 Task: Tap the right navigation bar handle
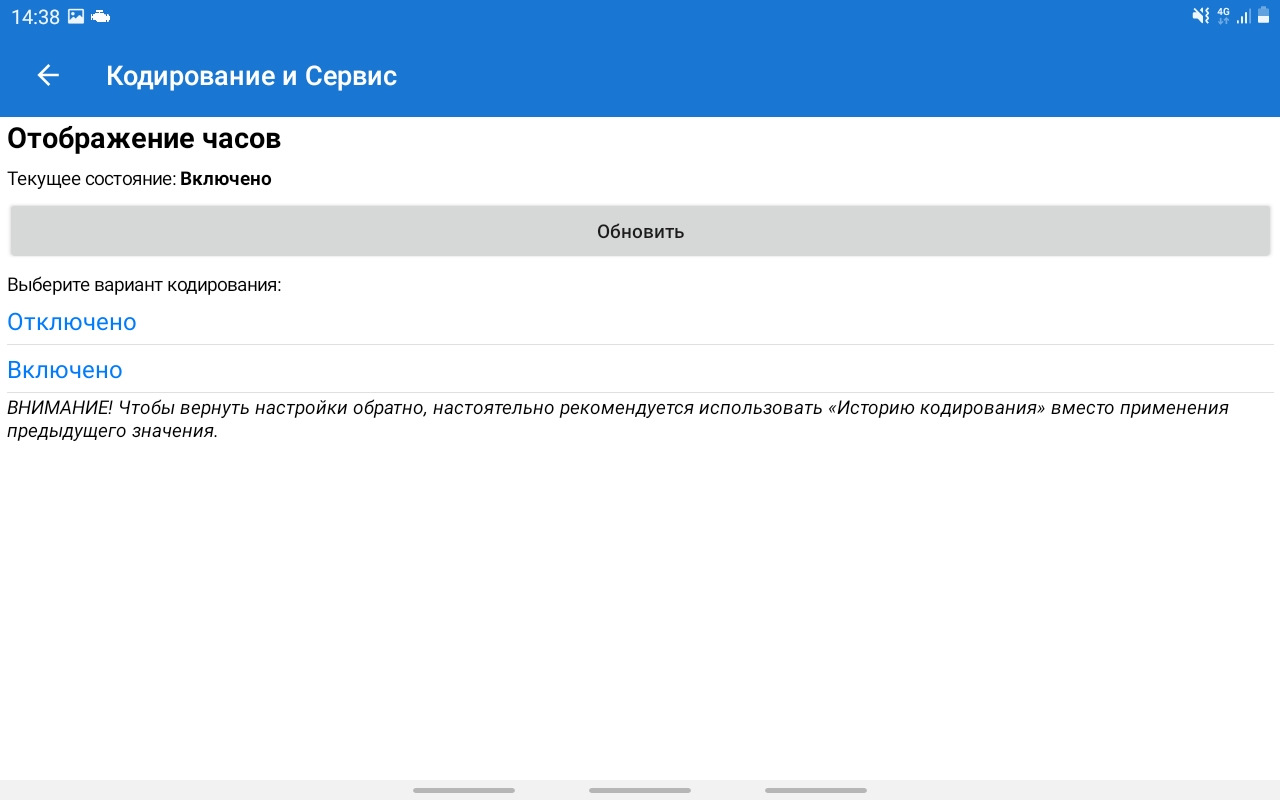[x=816, y=790]
